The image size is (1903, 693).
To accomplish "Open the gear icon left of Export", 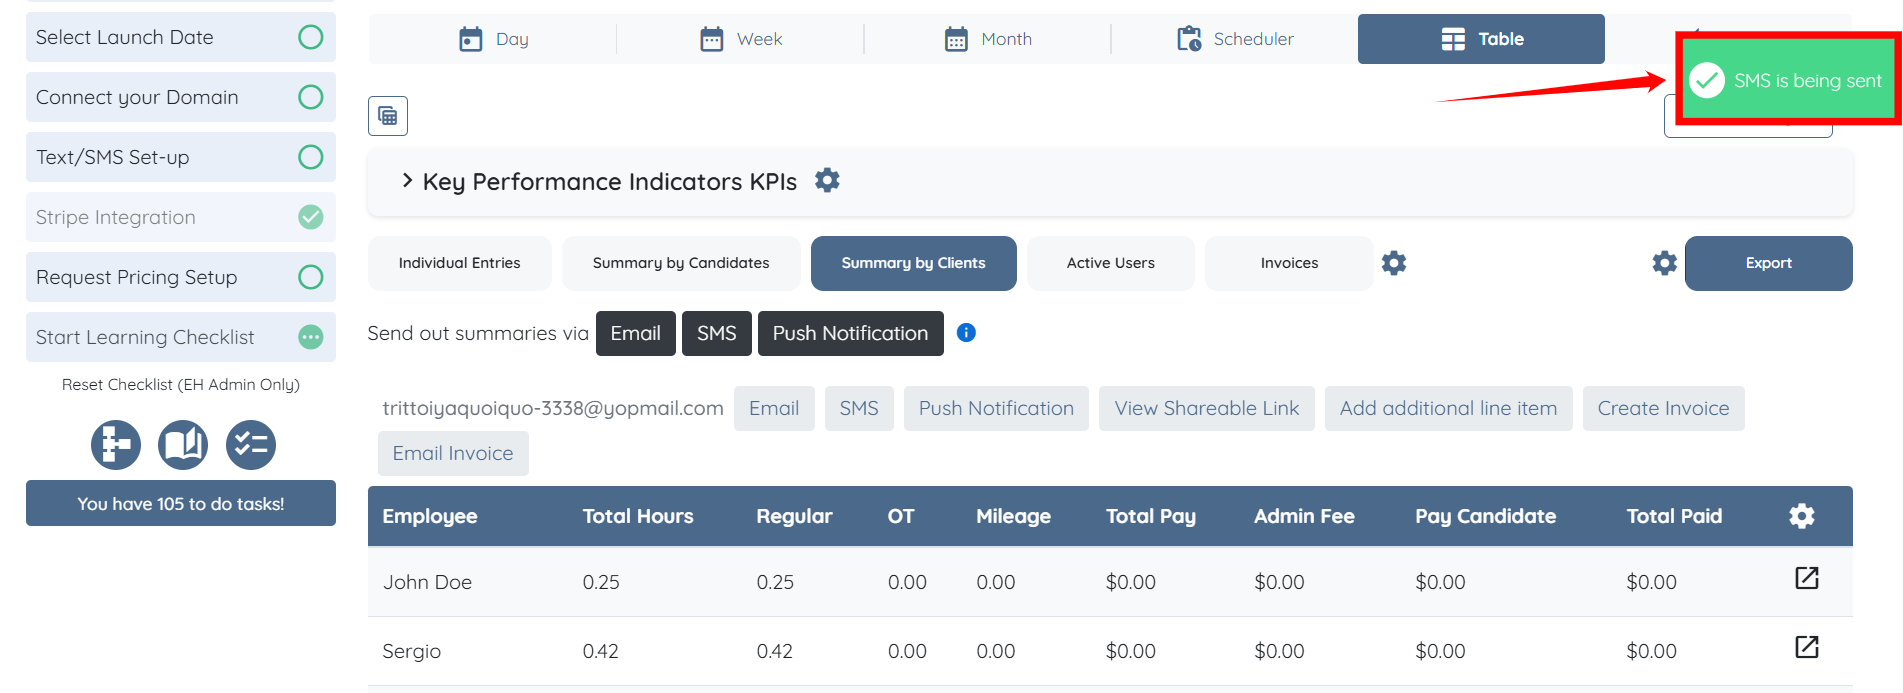I will point(1664,263).
